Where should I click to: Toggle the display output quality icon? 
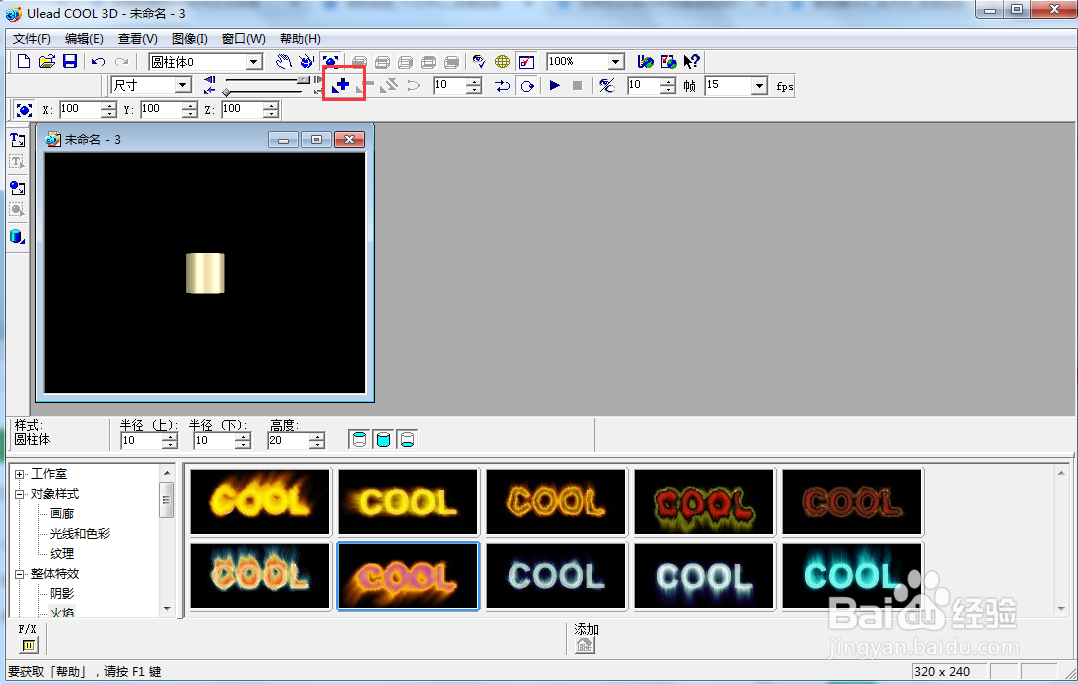point(527,62)
